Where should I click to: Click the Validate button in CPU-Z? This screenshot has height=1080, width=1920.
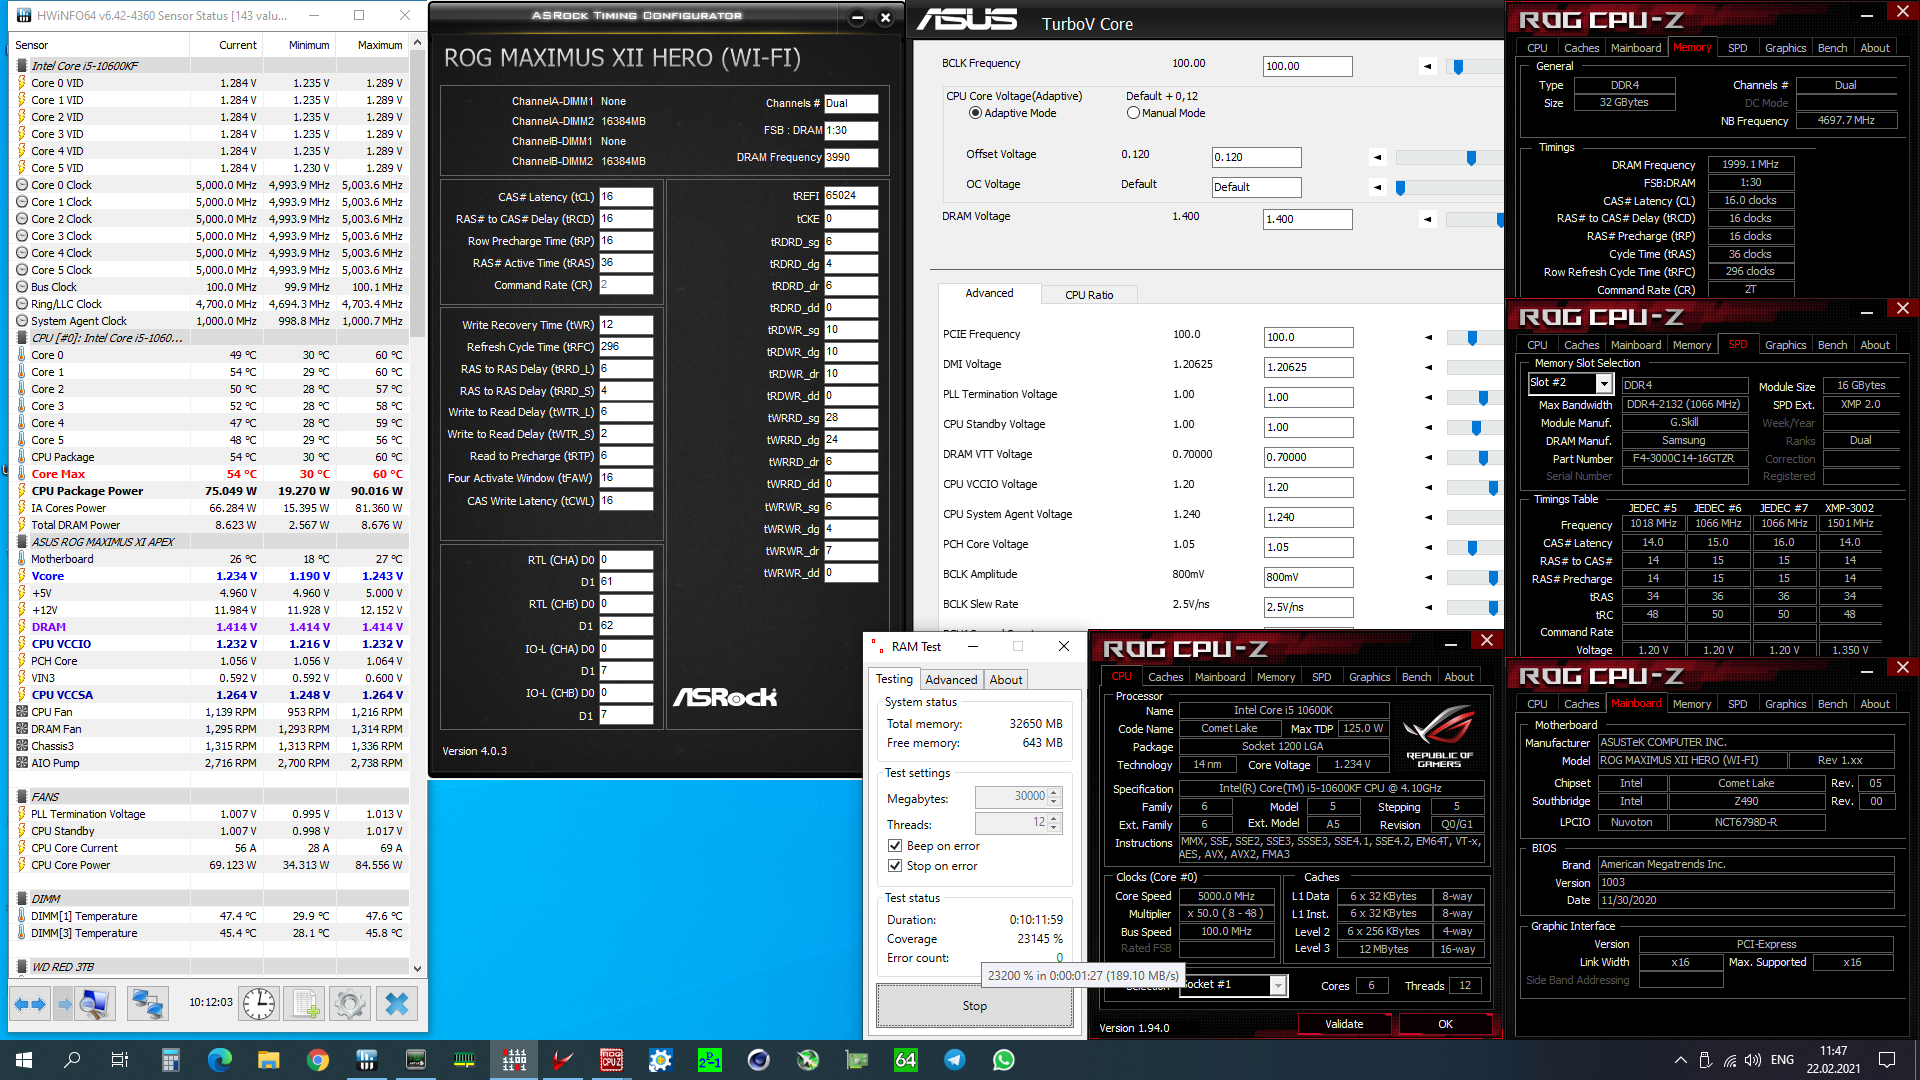[1343, 1024]
